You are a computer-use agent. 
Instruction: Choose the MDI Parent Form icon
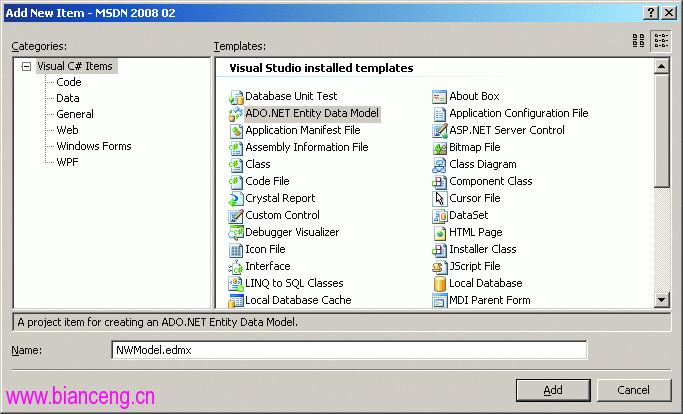point(440,300)
